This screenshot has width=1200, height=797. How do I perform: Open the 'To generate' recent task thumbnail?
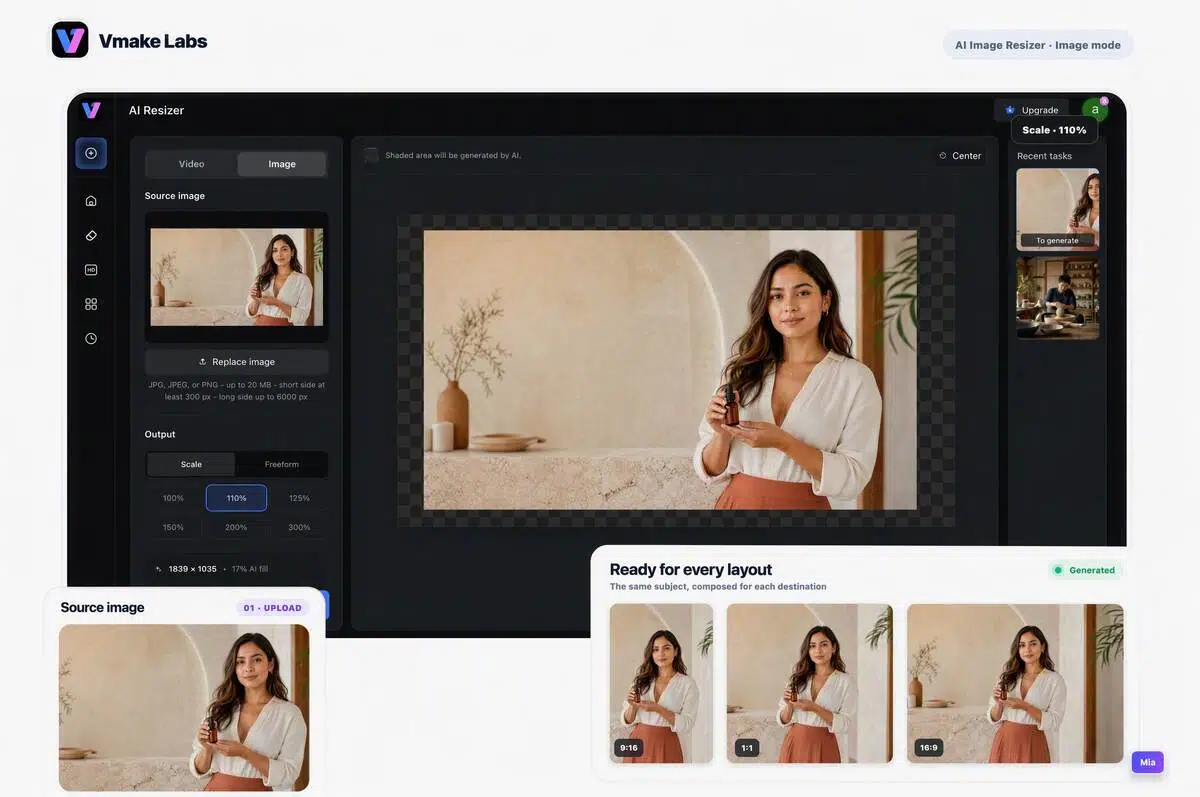[1058, 209]
